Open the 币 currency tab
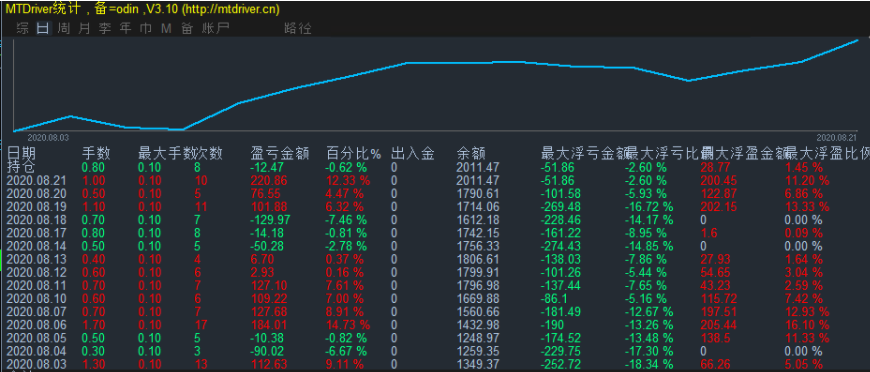 pyautogui.click(x=146, y=28)
